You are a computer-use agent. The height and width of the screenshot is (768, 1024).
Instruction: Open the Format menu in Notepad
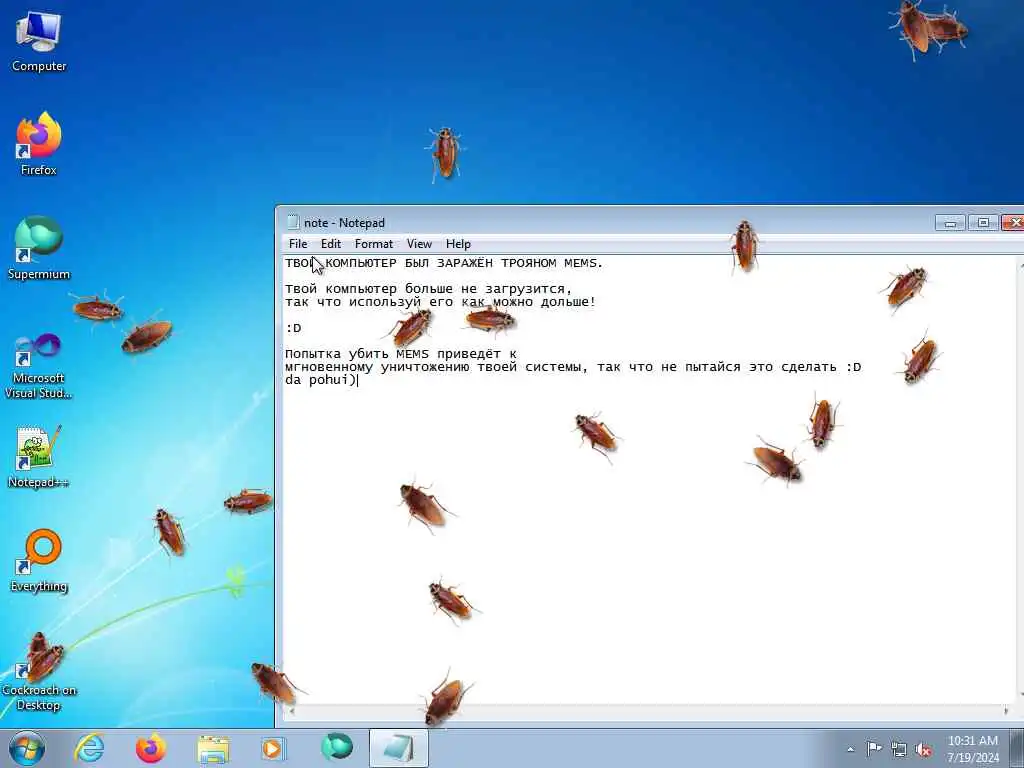click(x=374, y=244)
